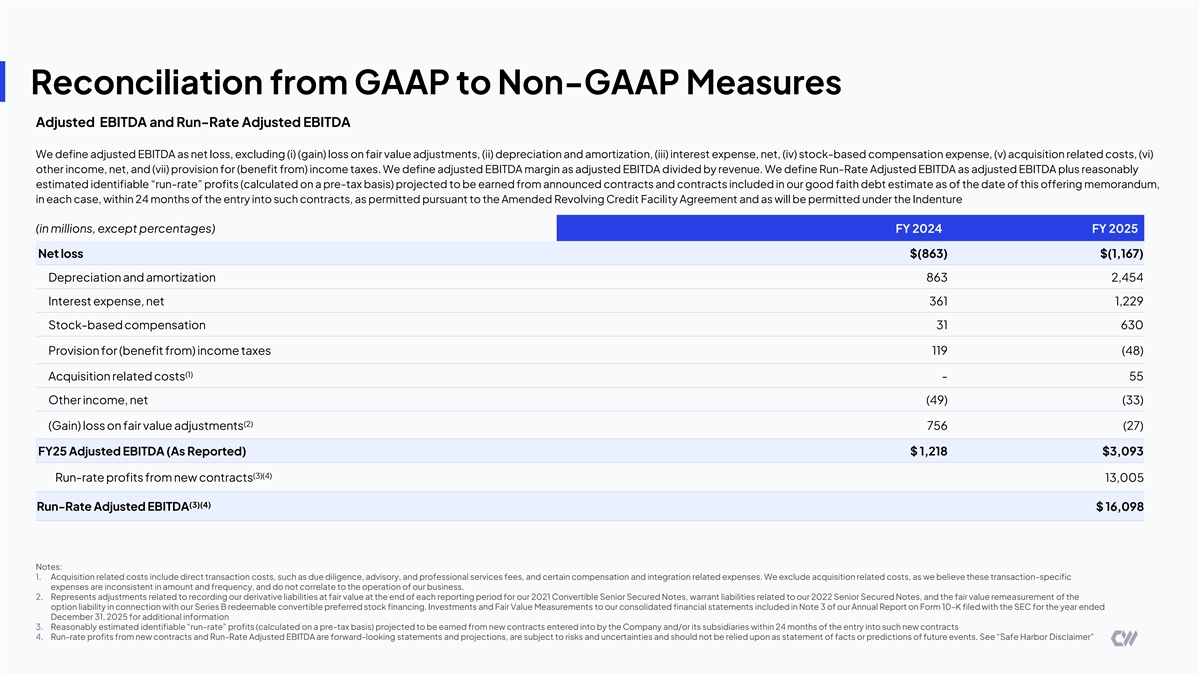Click the Interest expense, net row label
Viewport: 1200px width, 675px height.
click(106, 301)
